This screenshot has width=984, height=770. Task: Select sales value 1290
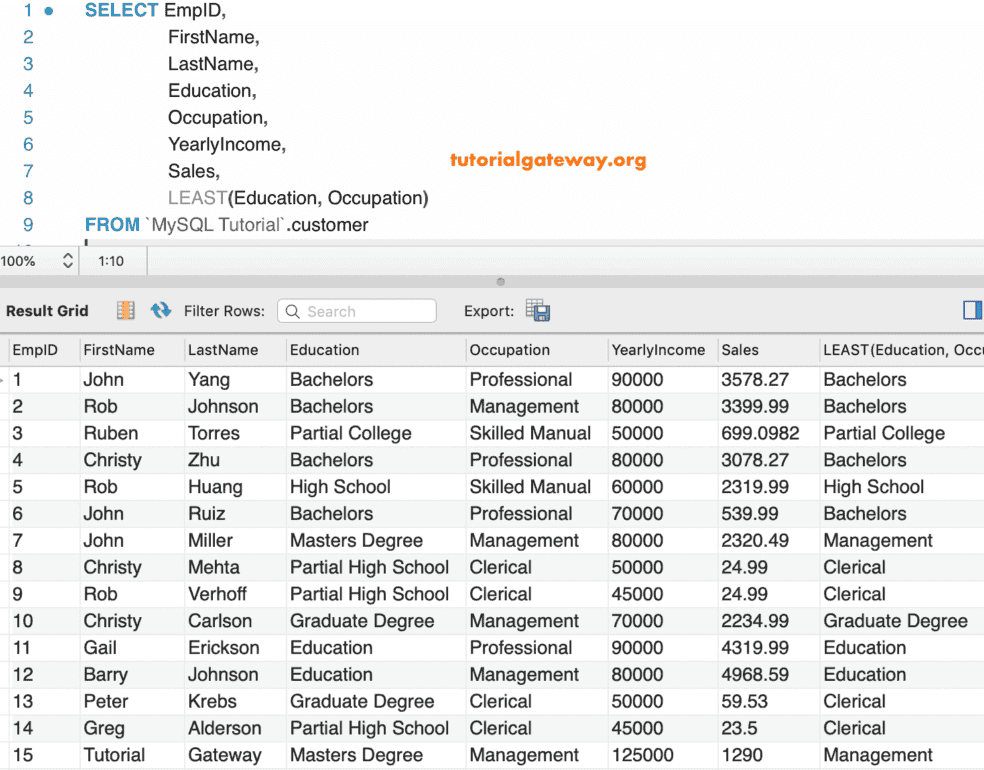[742, 755]
